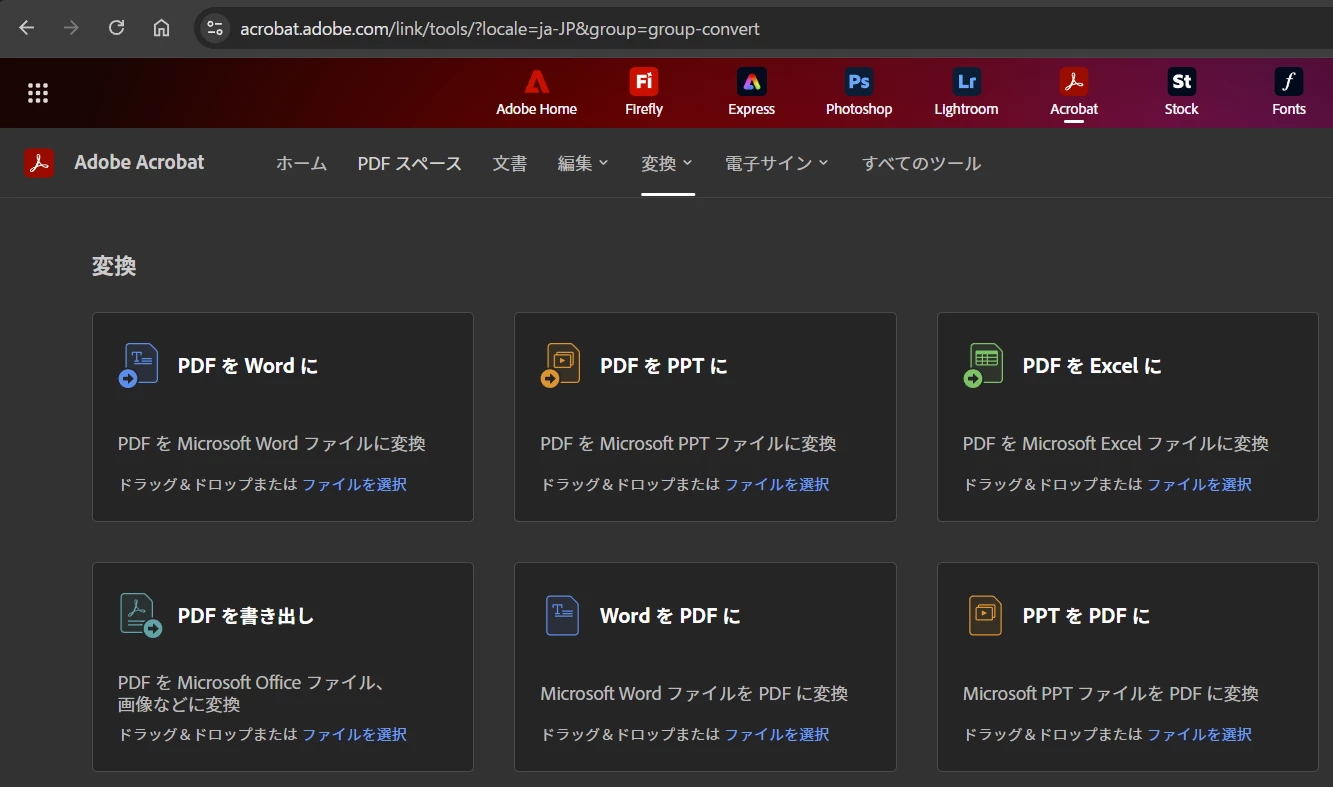The width and height of the screenshot is (1333, 787).
Task: Click browser site information icon
Action: pyautogui.click(x=214, y=28)
